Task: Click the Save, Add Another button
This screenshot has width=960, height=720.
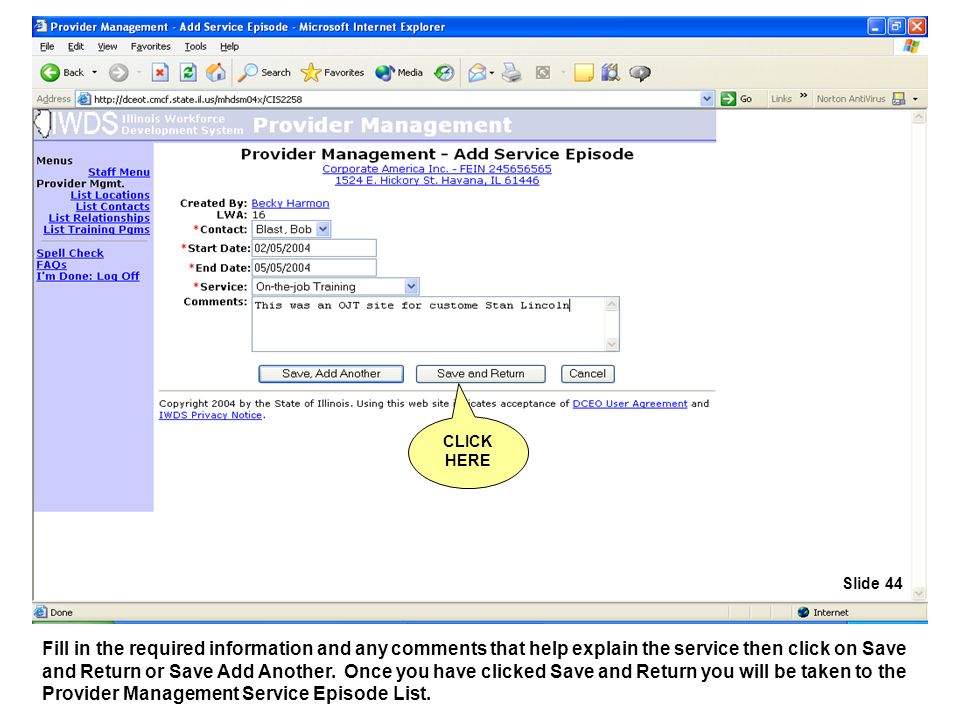Action: click(x=331, y=373)
